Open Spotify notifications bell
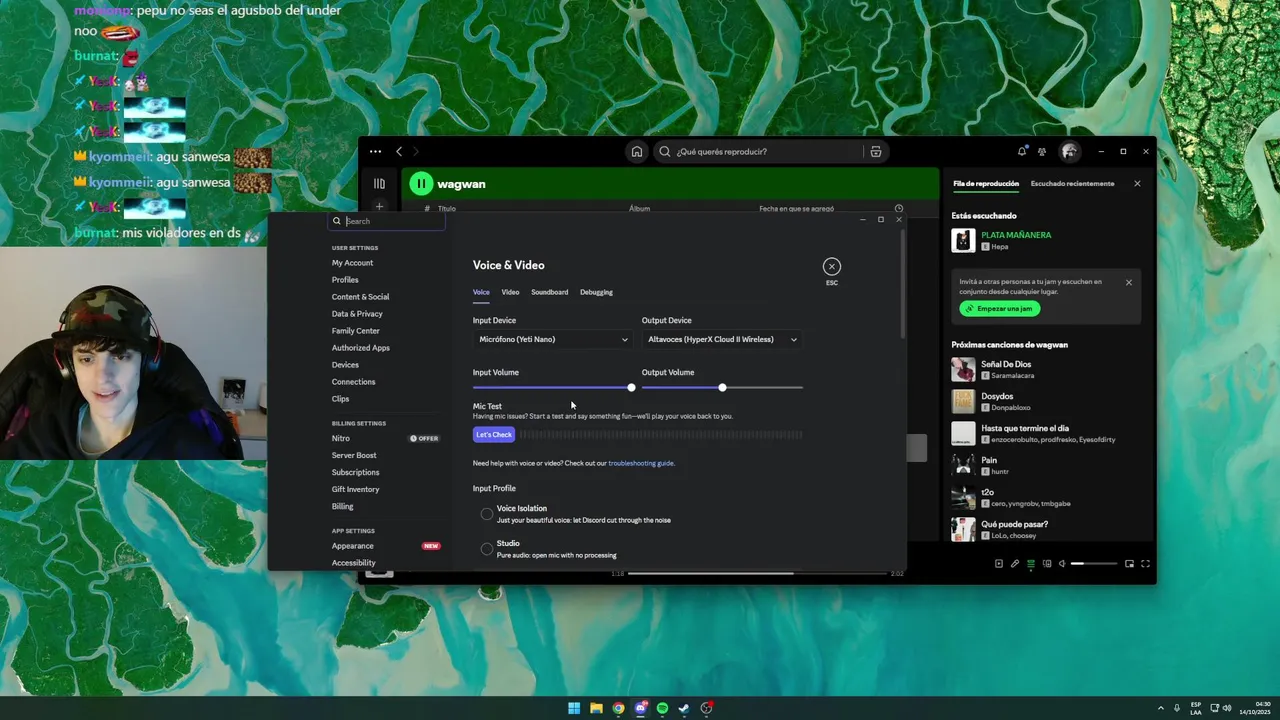Screen dimensions: 1280x720 click(x=1022, y=151)
